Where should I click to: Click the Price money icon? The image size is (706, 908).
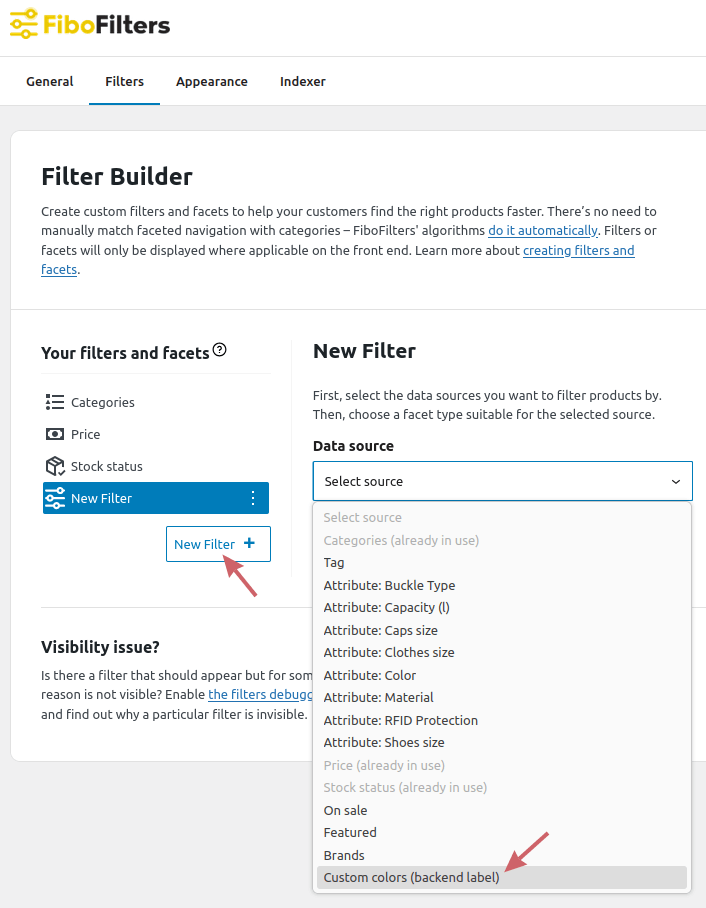[x=54, y=434]
